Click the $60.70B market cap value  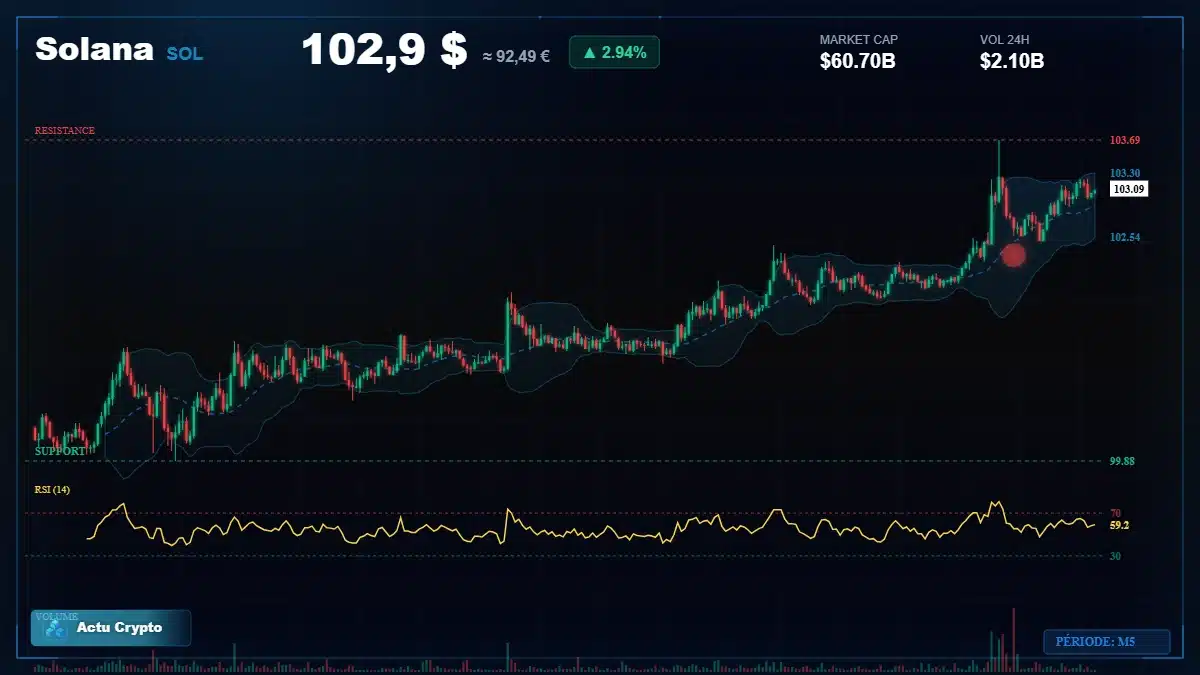[x=857, y=61]
